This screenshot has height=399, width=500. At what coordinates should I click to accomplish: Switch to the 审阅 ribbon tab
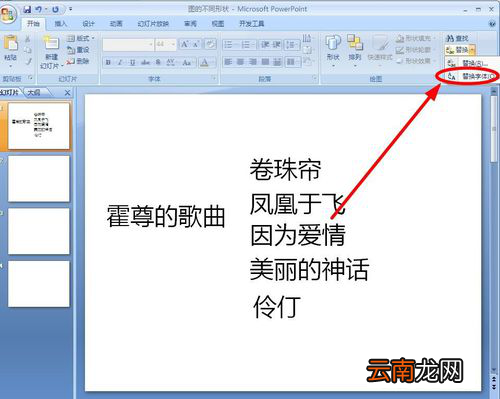190,24
